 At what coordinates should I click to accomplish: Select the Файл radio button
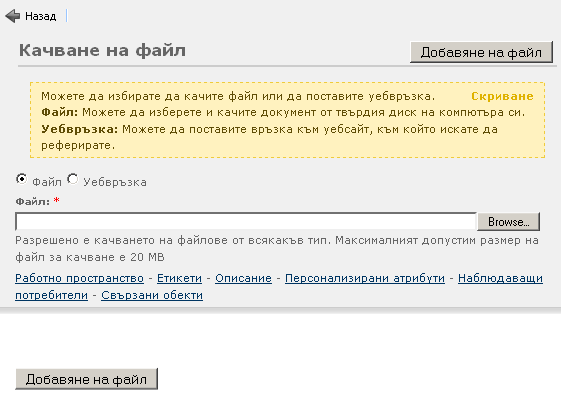(21, 179)
